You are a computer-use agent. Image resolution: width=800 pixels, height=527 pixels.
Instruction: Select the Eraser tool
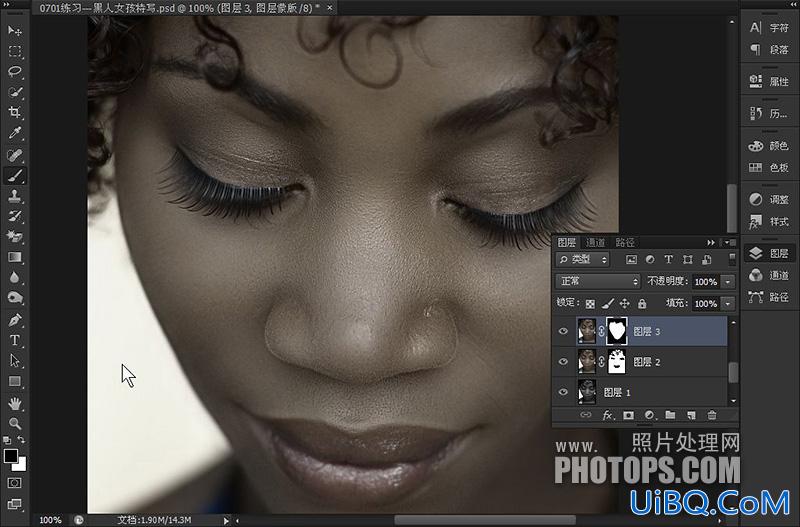pyautogui.click(x=15, y=236)
